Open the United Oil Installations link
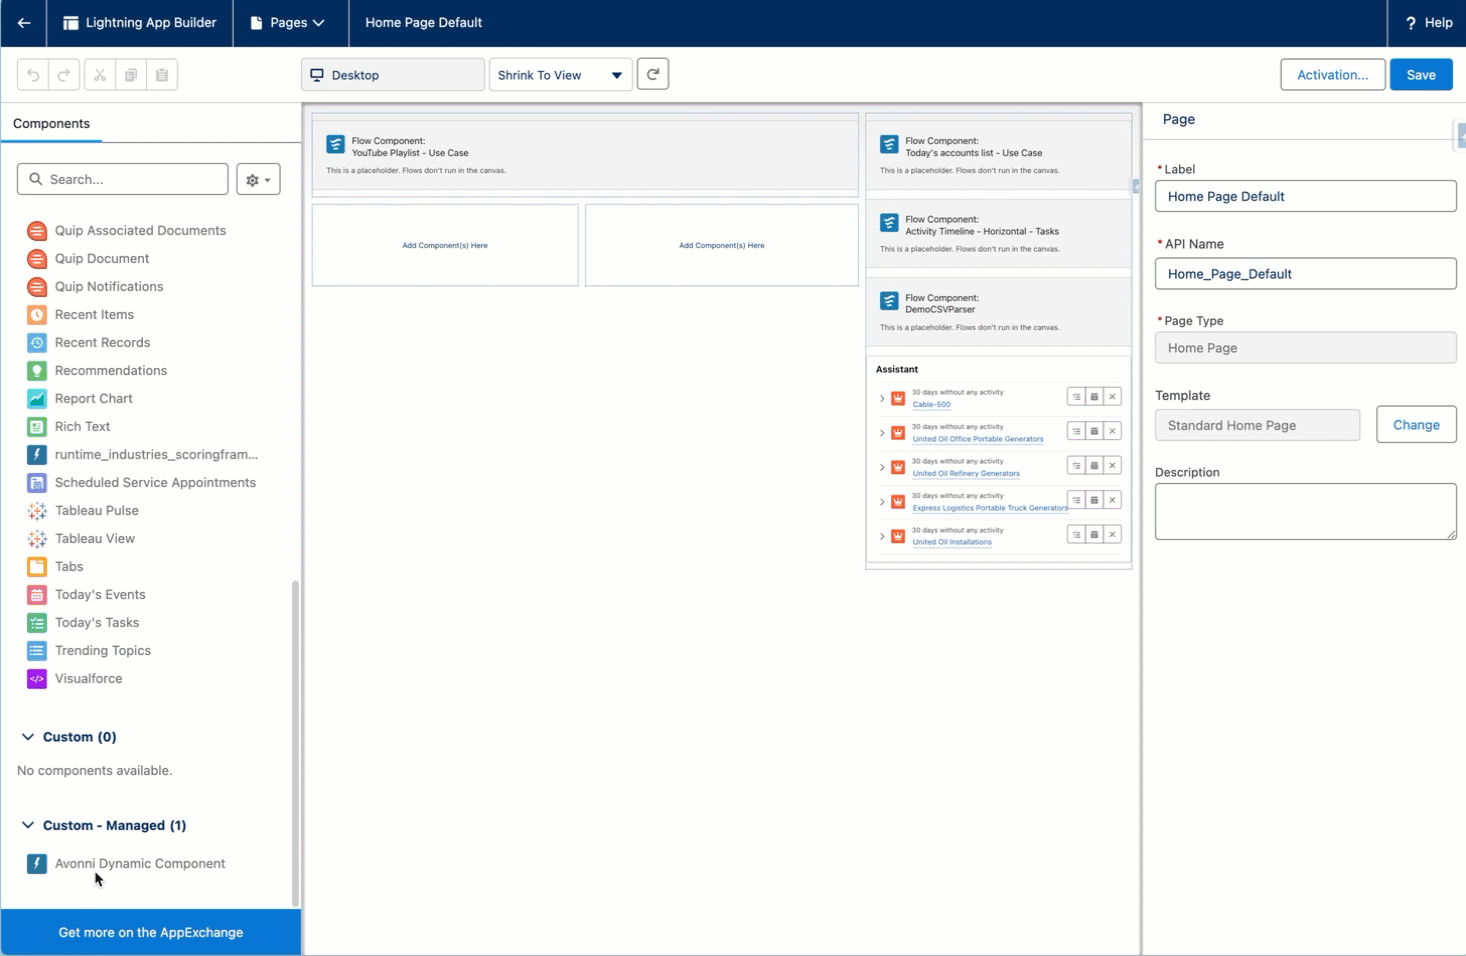This screenshot has height=956, width=1466. tap(952, 542)
